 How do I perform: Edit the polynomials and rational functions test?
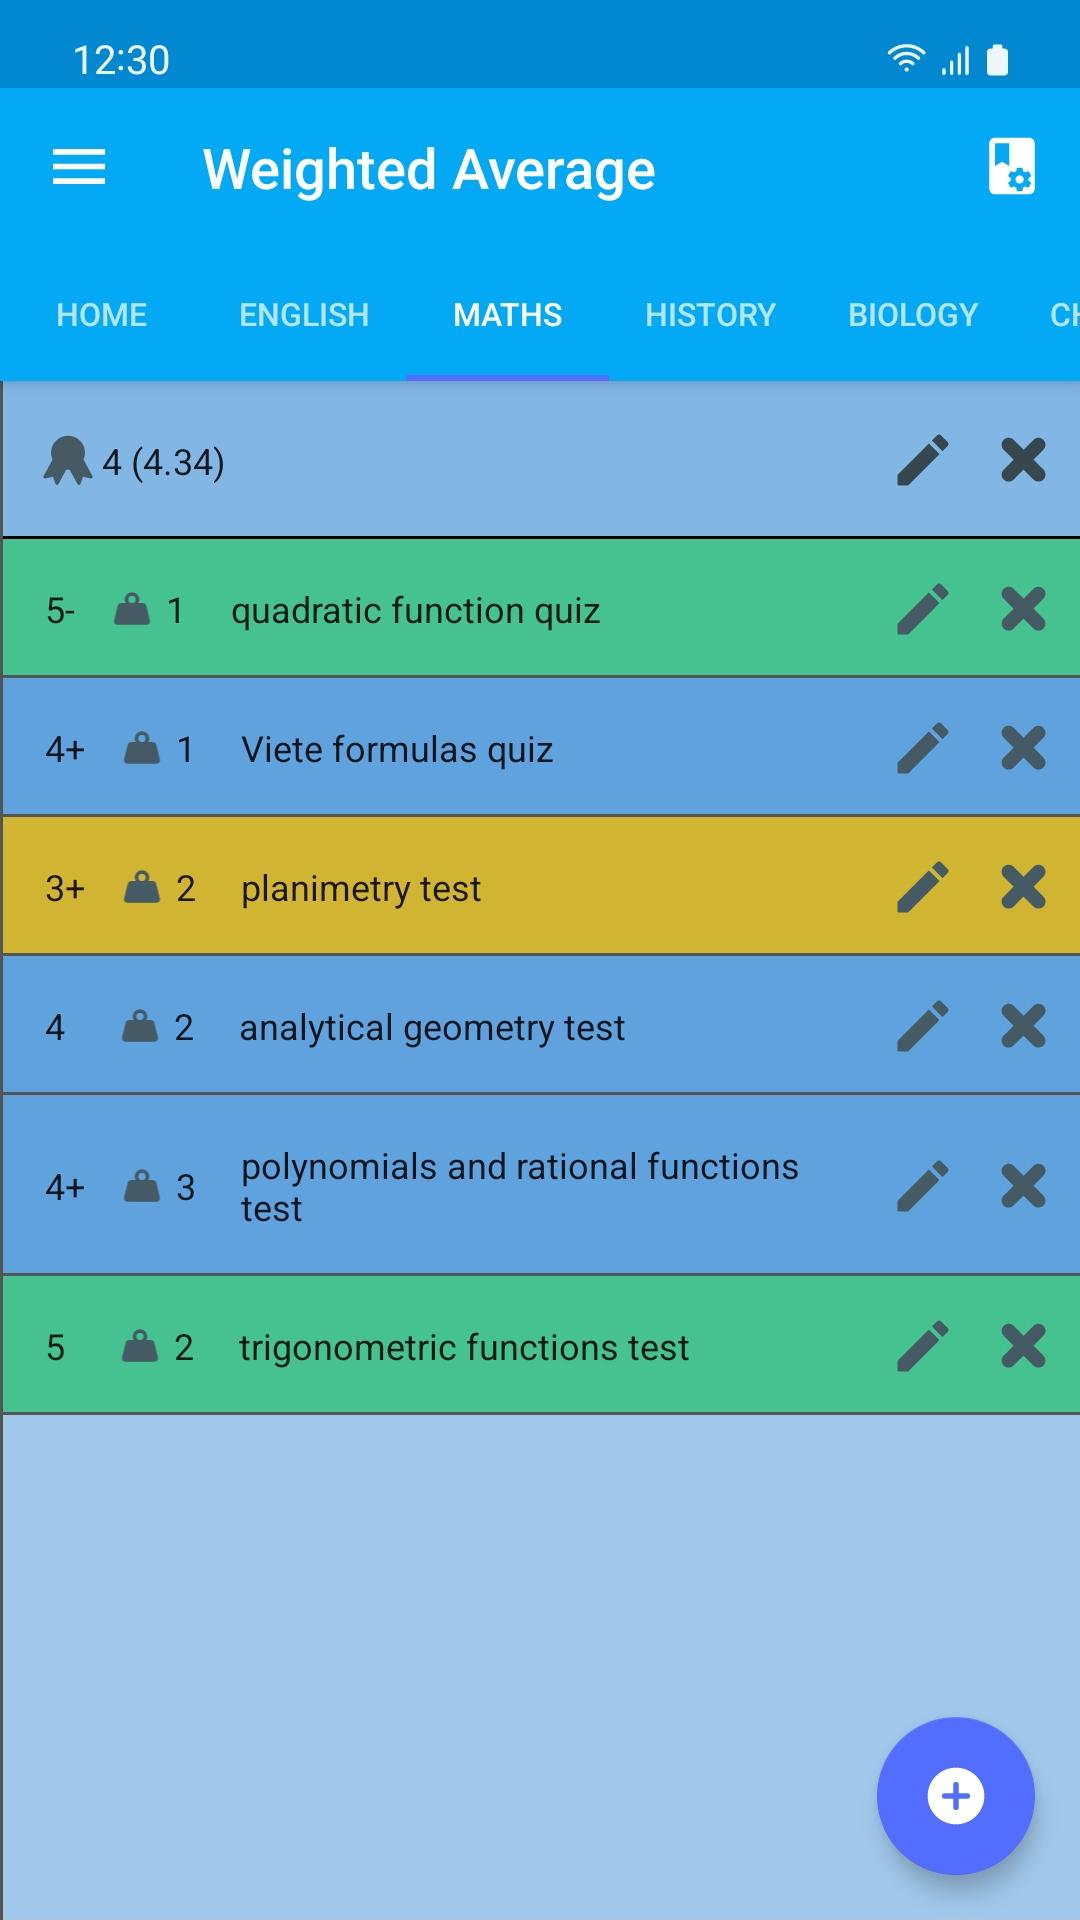click(x=922, y=1186)
